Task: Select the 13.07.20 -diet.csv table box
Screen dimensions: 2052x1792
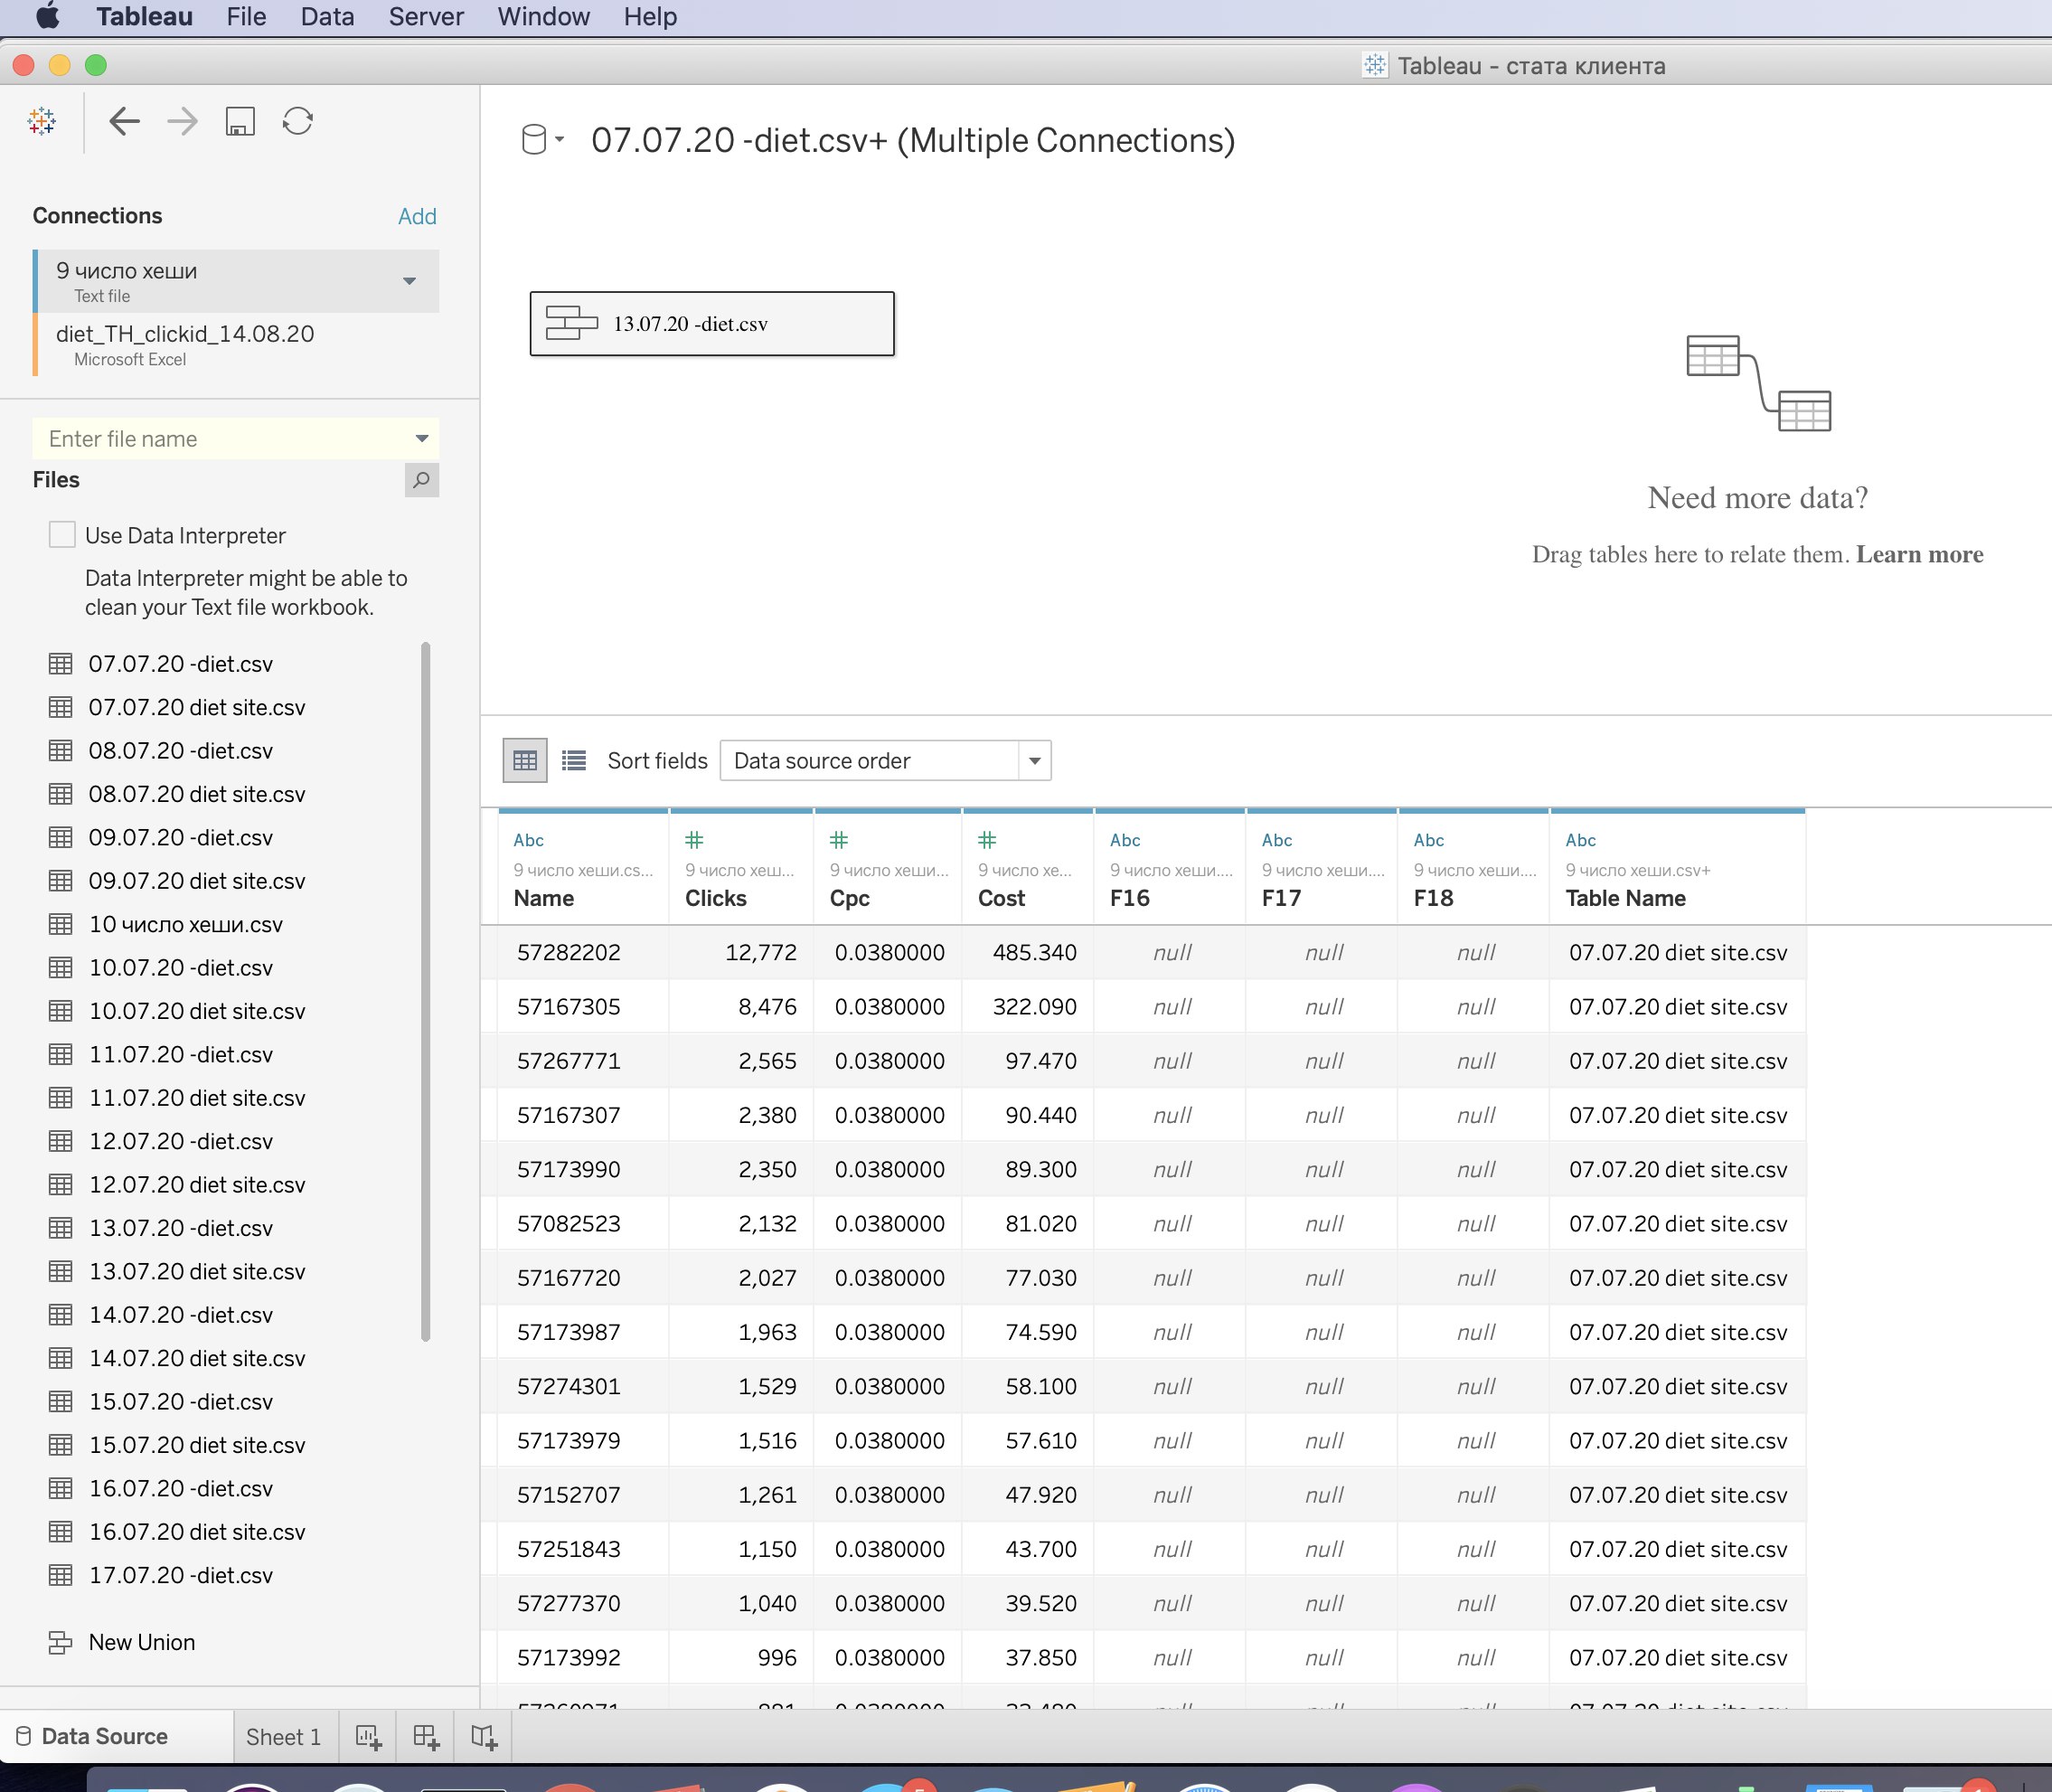Action: (712, 323)
